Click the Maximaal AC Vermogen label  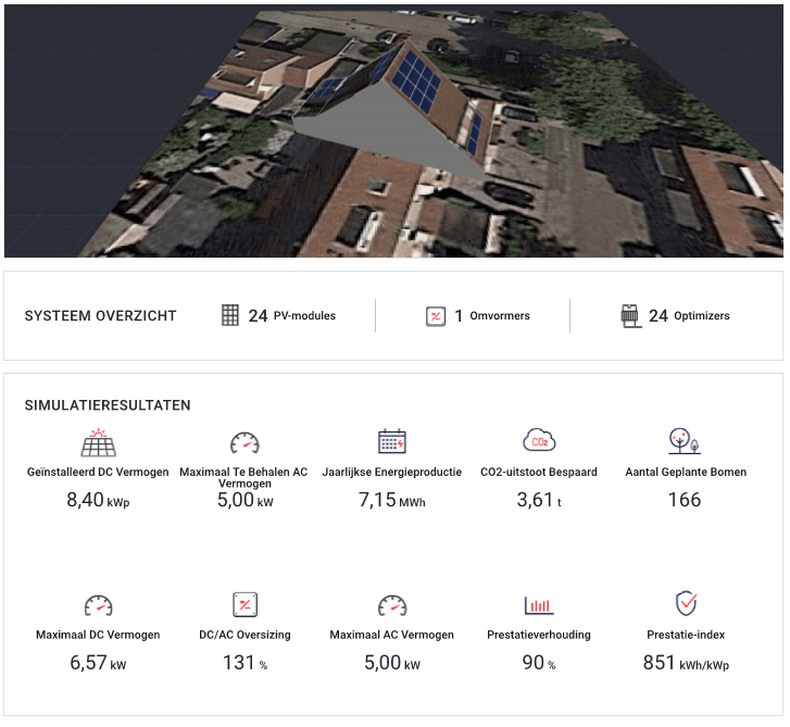[392, 636]
